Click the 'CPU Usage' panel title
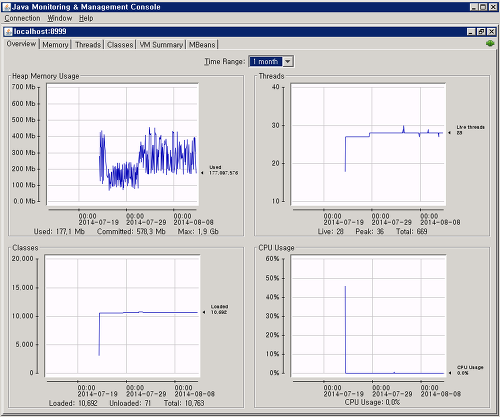The image size is (500, 417). click(276, 248)
